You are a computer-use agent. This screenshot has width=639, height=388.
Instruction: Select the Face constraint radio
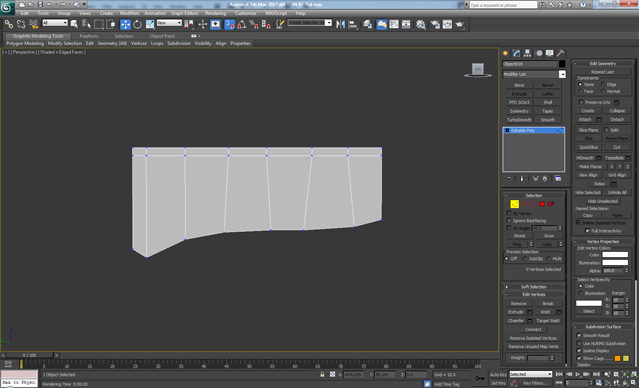coord(580,91)
